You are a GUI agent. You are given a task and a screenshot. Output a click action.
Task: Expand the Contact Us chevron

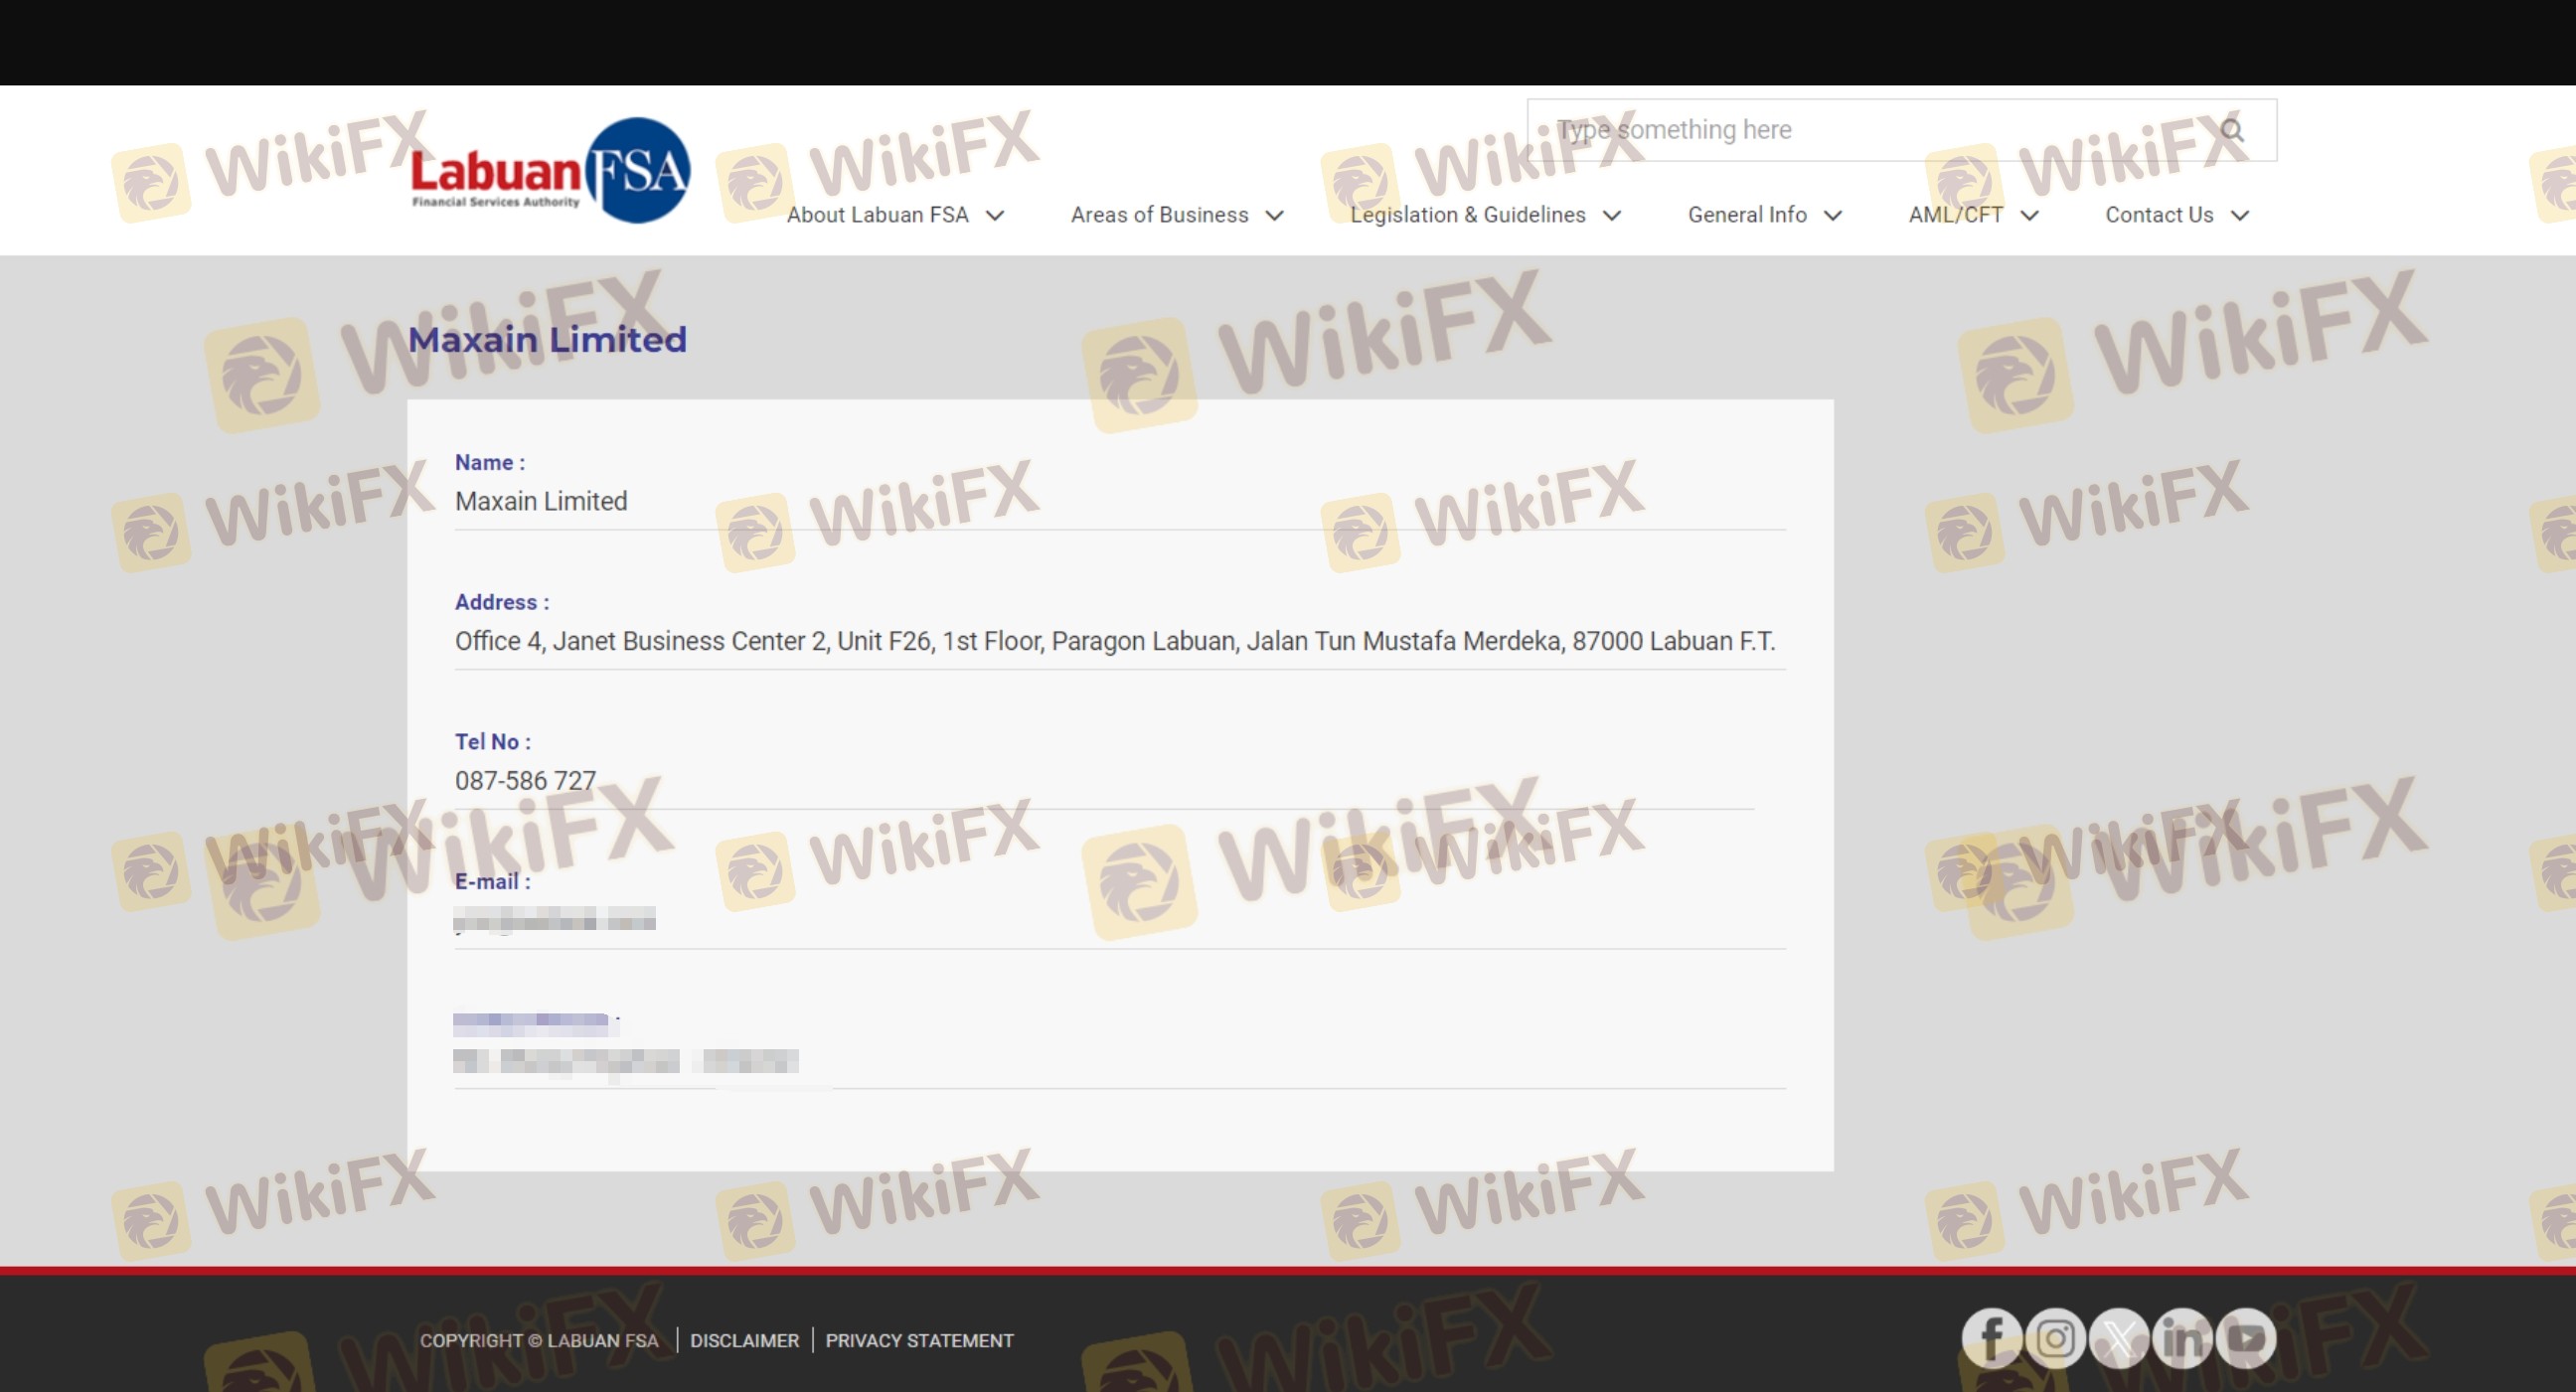tap(2240, 216)
